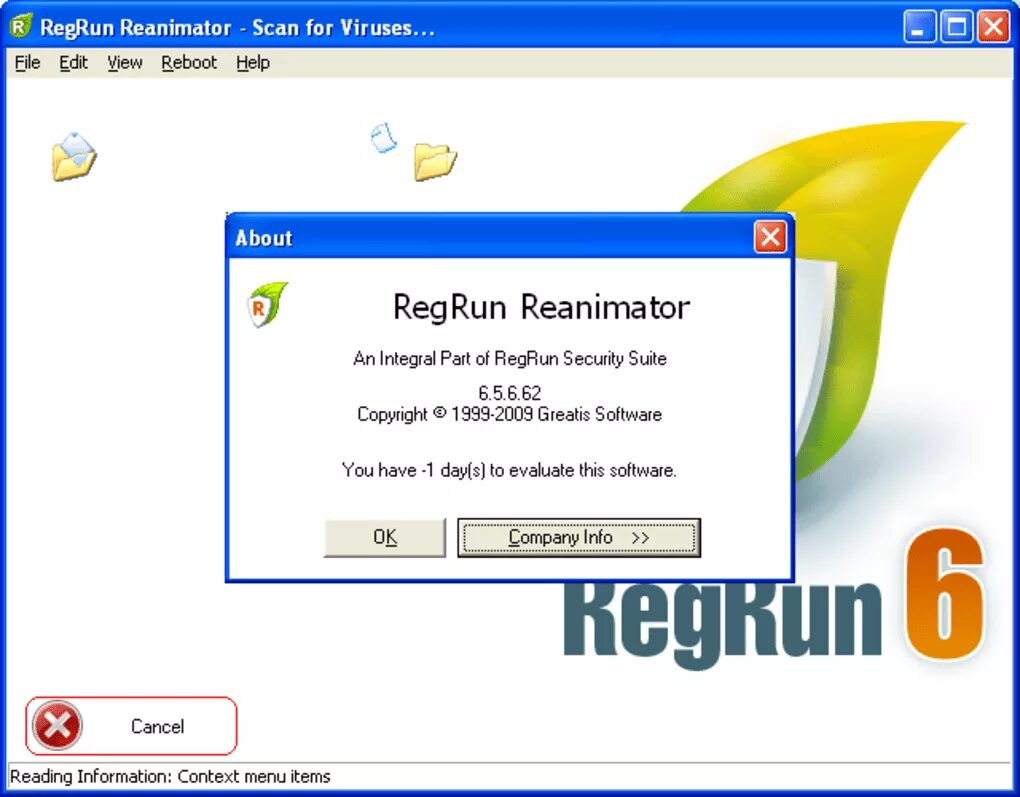Open the File menu
Screen dimensions: 1020x797
coord(27,62)
